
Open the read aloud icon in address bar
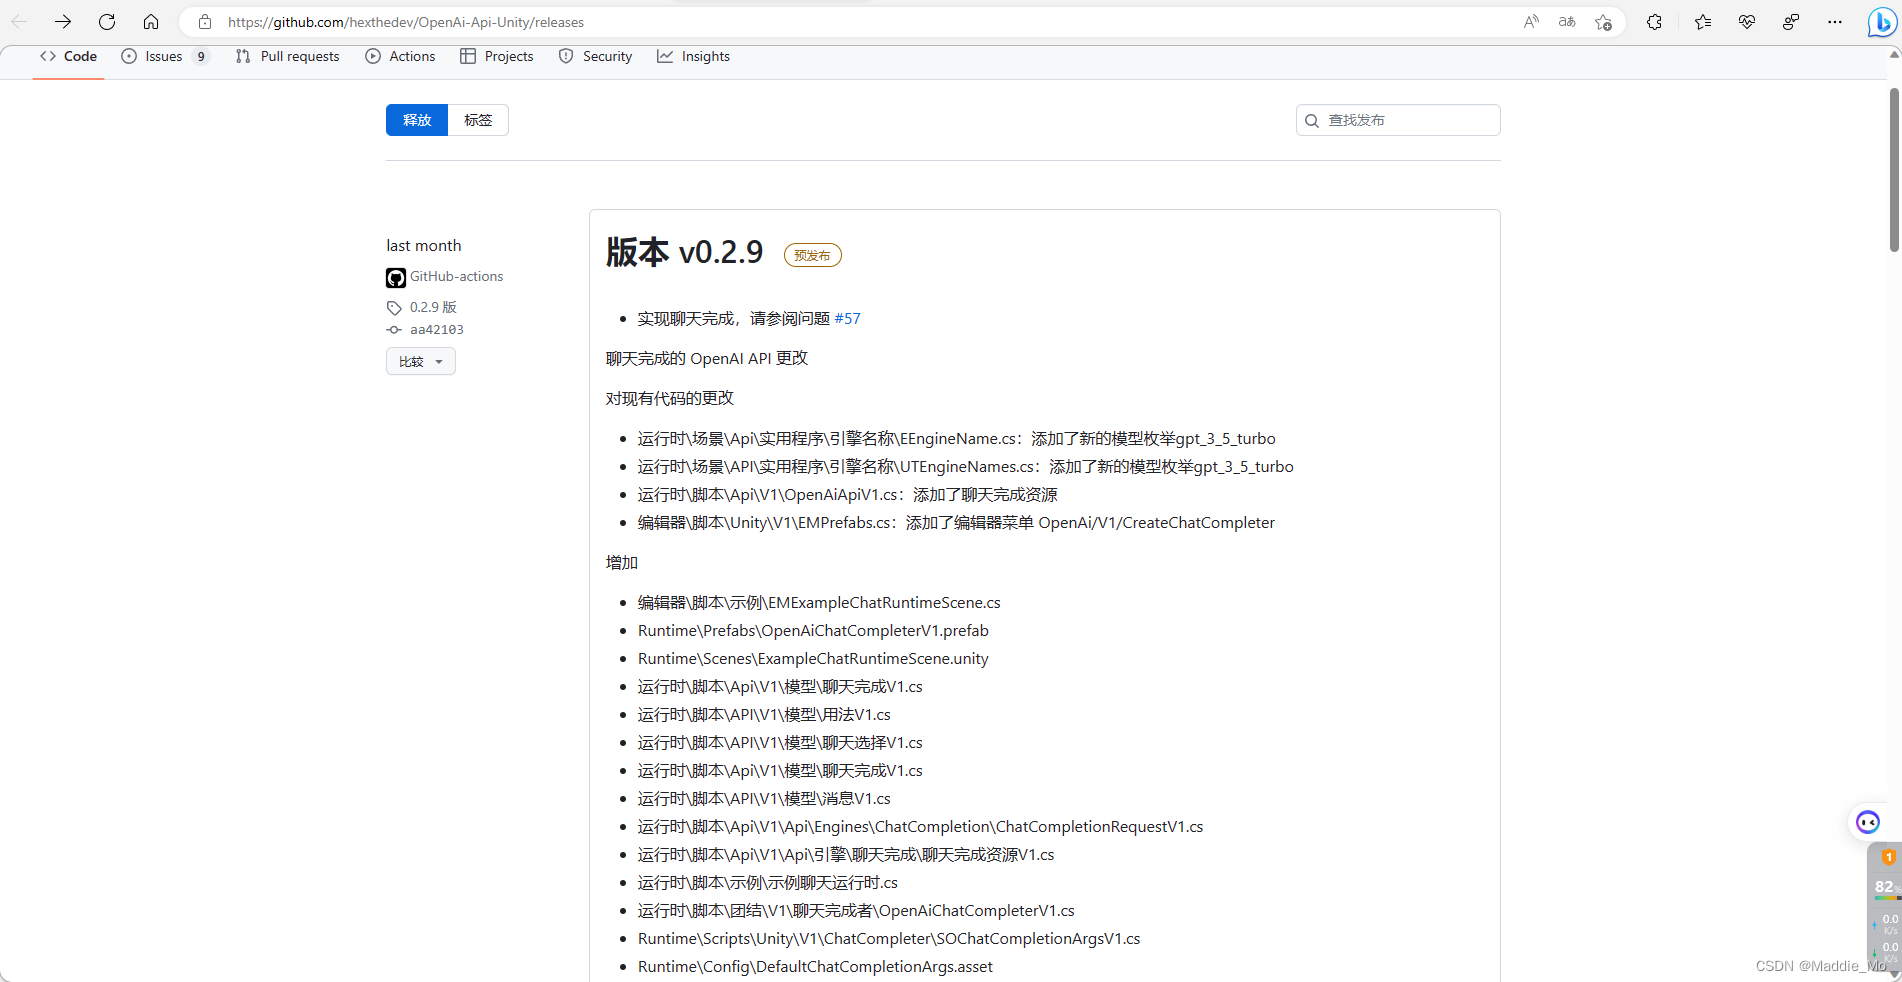tap(1531, 22)
